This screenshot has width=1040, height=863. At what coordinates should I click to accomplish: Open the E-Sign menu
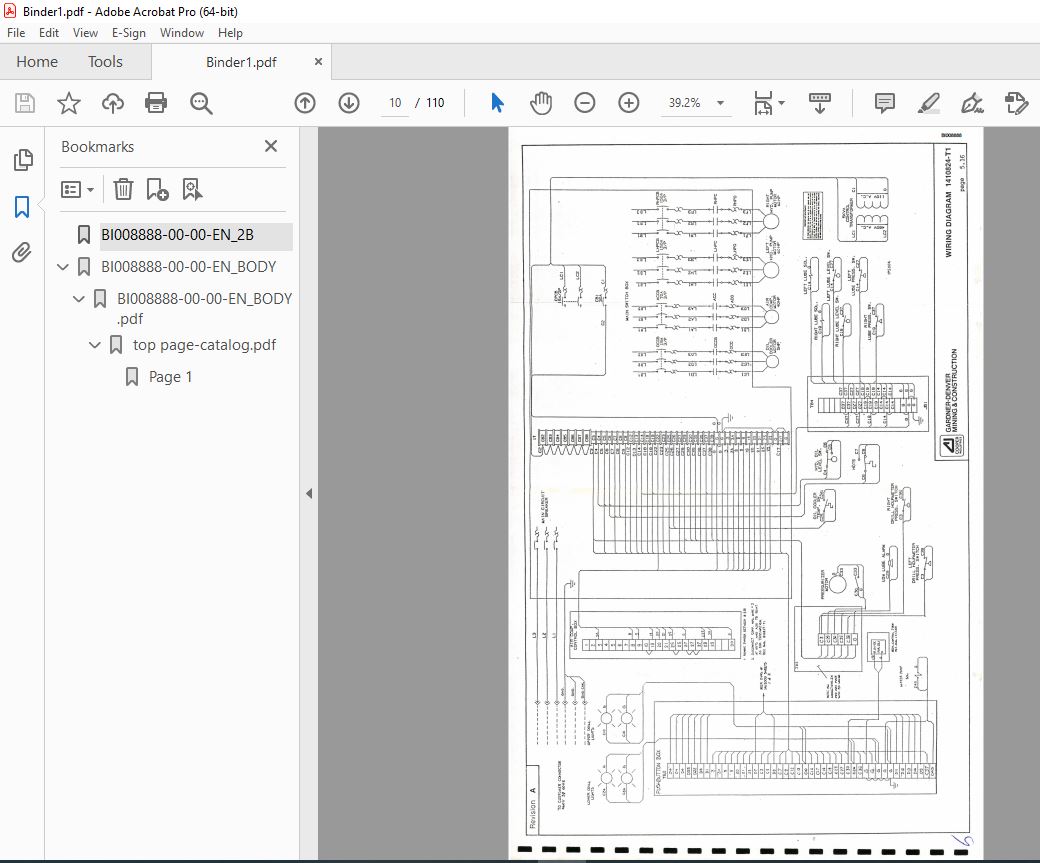tap(129, 33)
